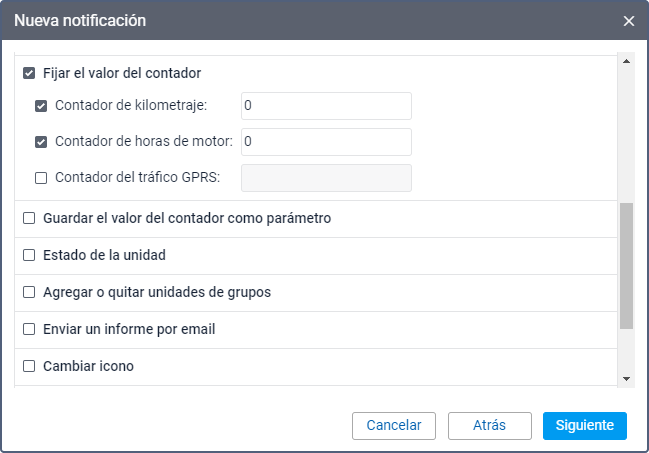Enable the Estado de la unidad option
649x453 pixels.
[x=29, y=255]
